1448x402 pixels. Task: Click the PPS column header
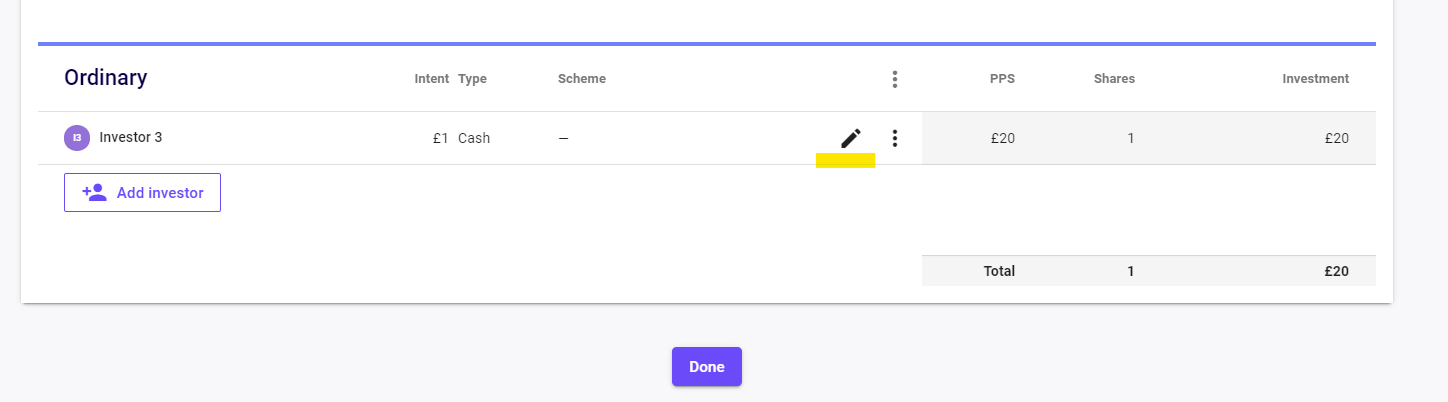[1002, 79]
